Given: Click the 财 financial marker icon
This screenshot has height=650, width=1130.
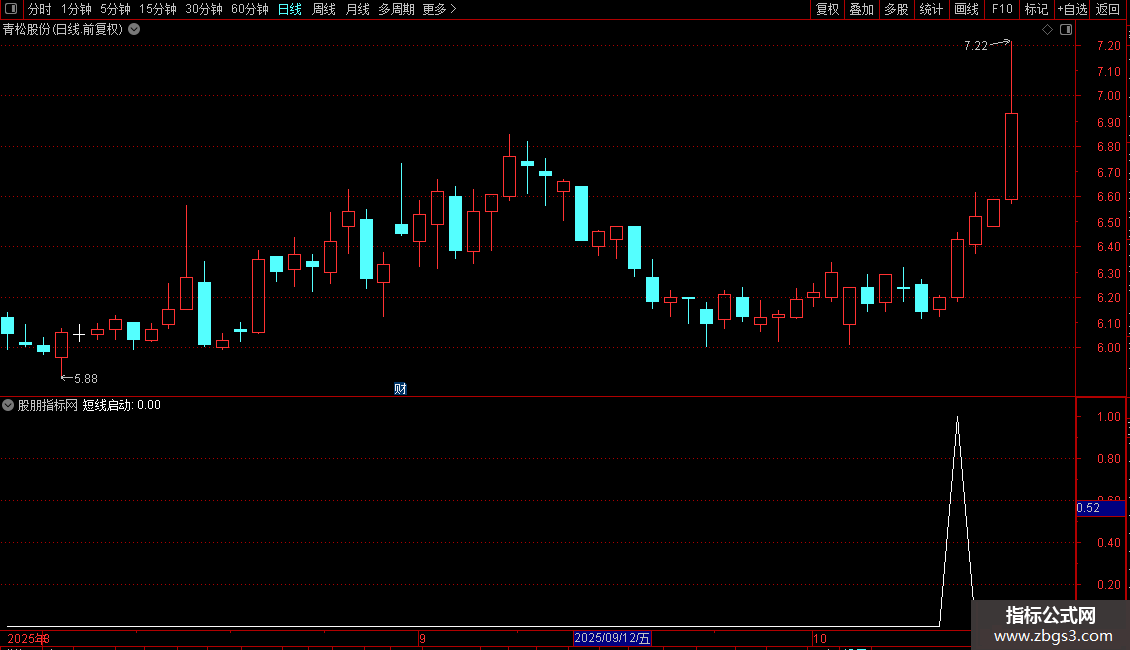Looking at the screenshot, I should tap(401, 389).
